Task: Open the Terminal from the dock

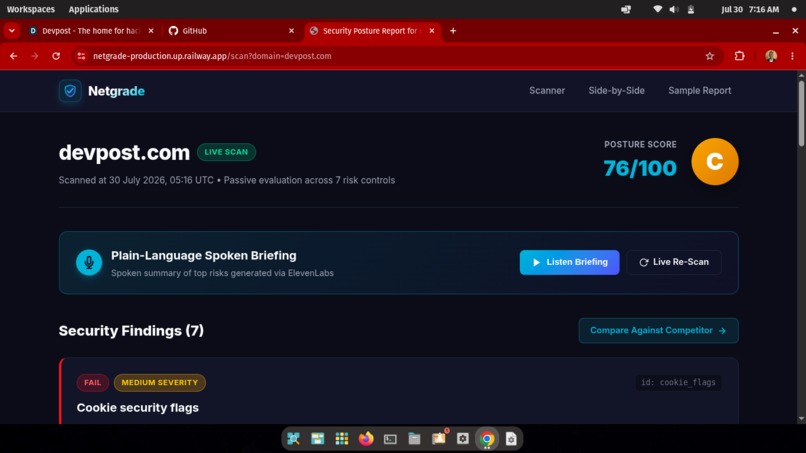Action: pyautogui.click(x=390, y=439)
